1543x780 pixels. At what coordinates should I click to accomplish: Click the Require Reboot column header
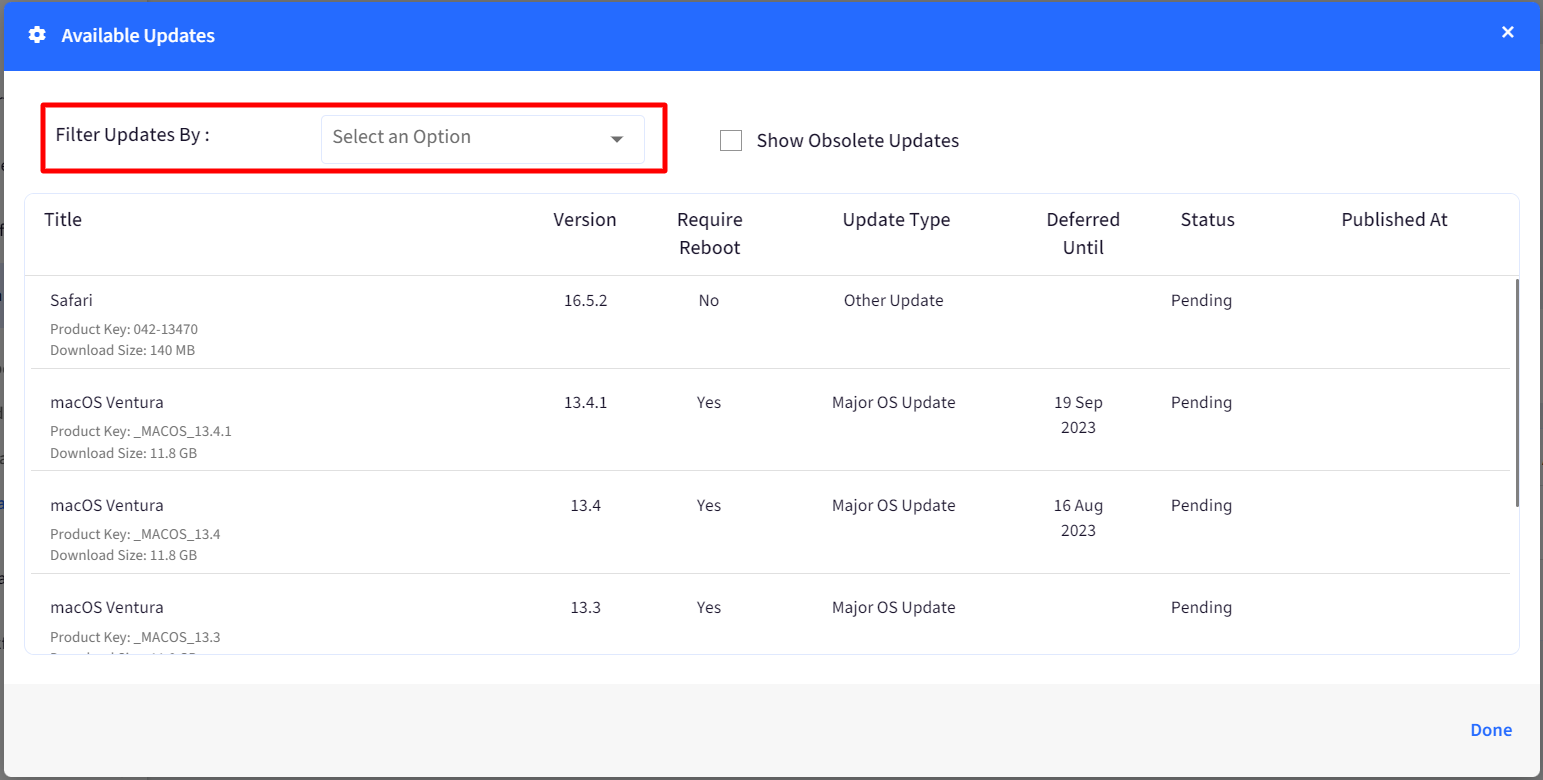[710, 234]
